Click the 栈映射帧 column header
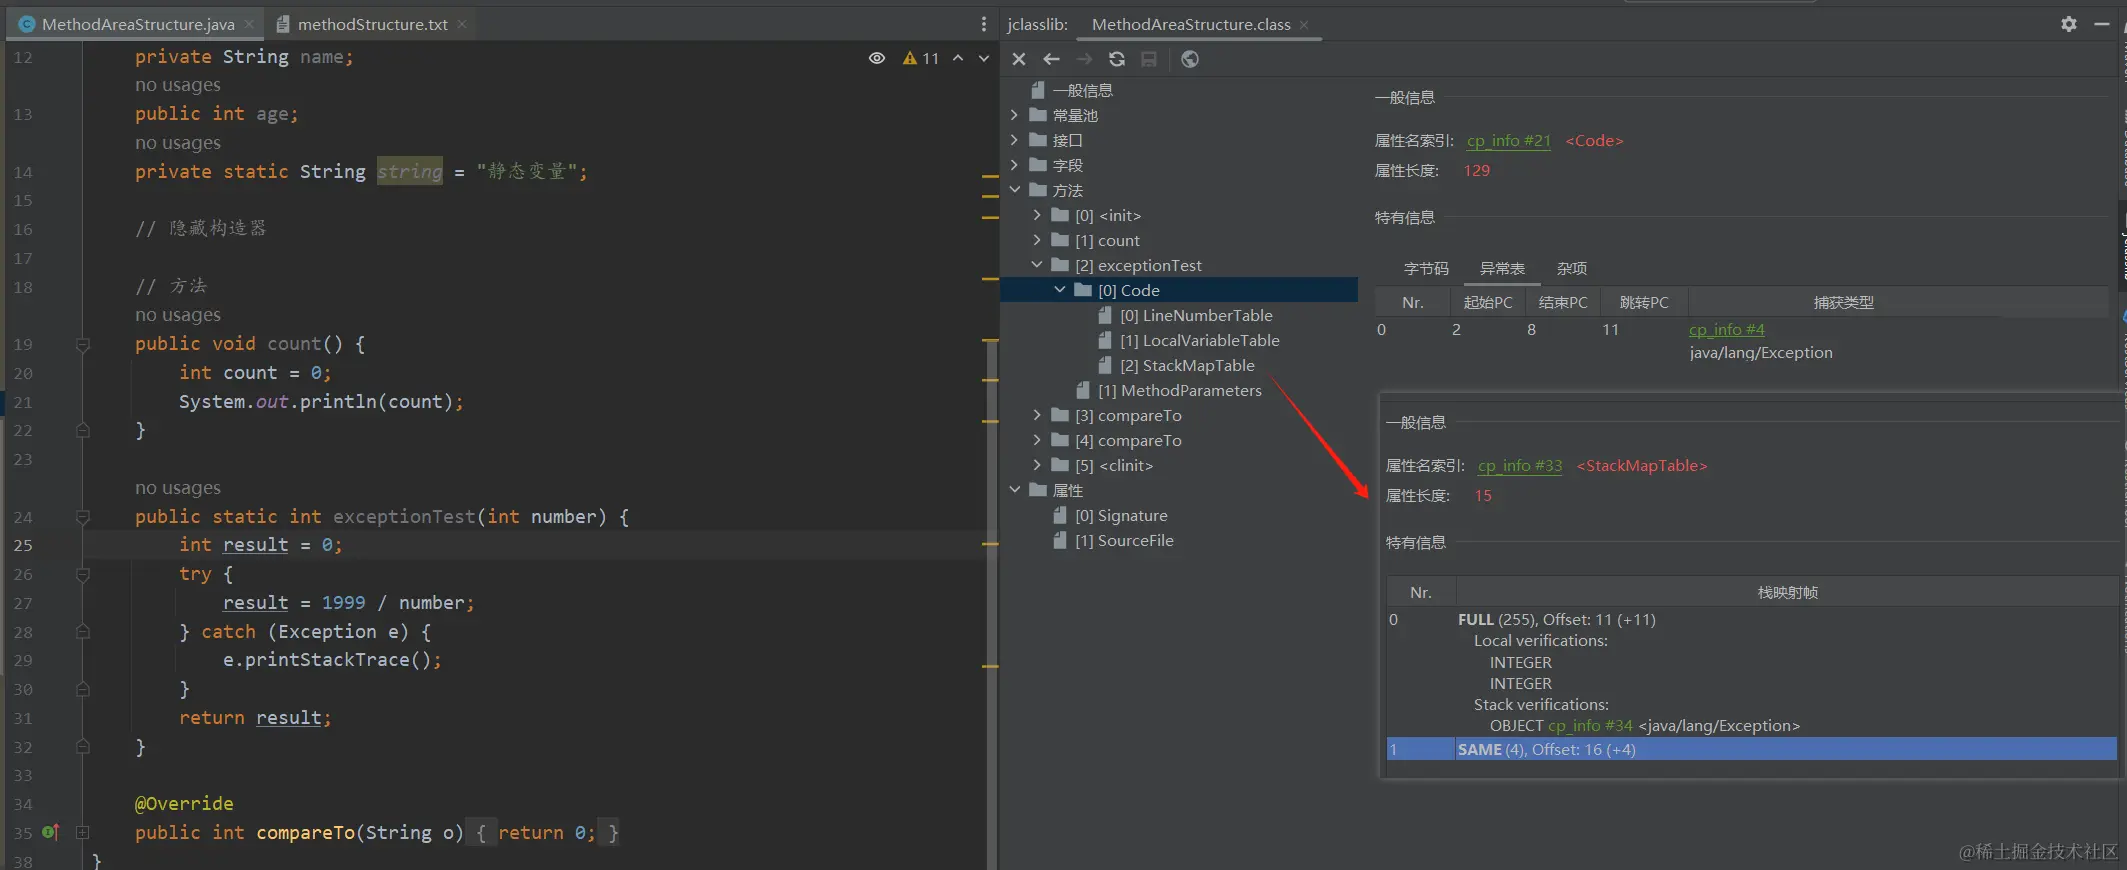The height and width of the screenshot is (870, 2127). tap(1787, 592)
